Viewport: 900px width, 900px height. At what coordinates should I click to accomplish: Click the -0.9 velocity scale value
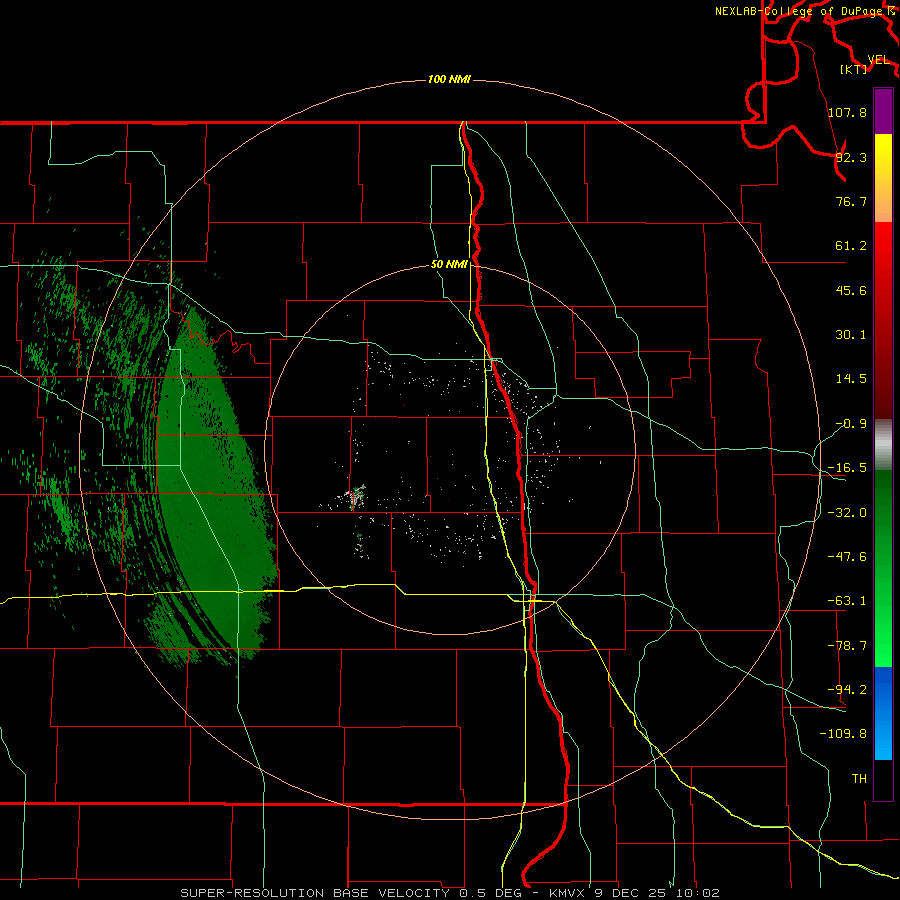[851, 424]
